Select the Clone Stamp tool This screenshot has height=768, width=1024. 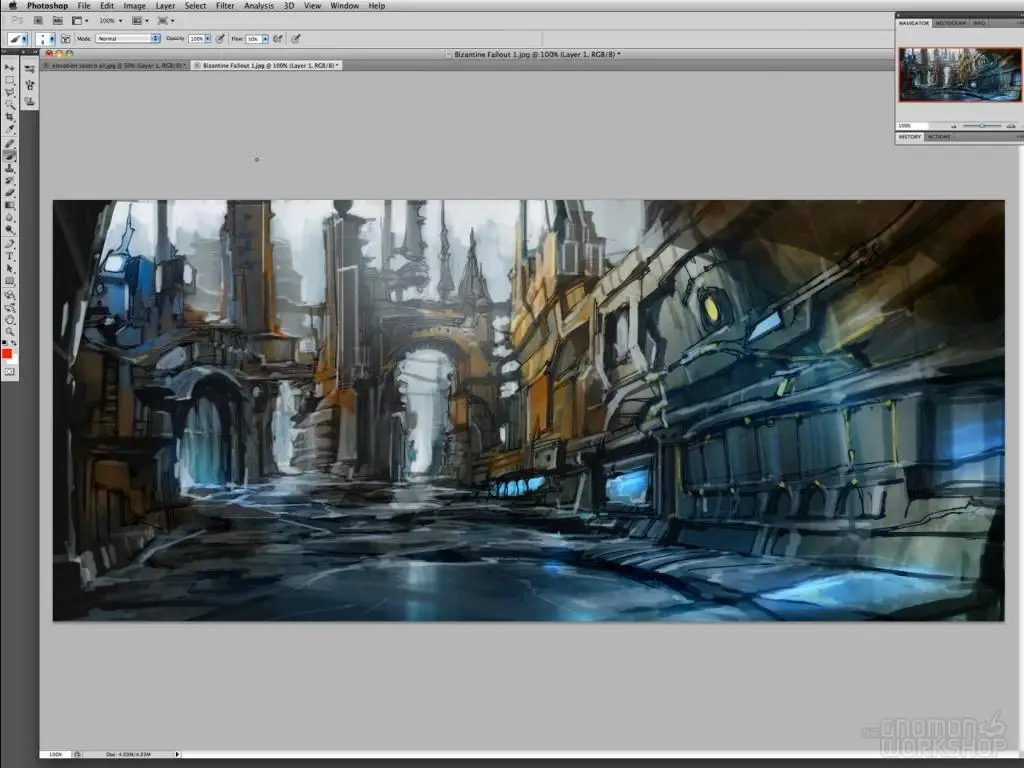coord(10,168)
